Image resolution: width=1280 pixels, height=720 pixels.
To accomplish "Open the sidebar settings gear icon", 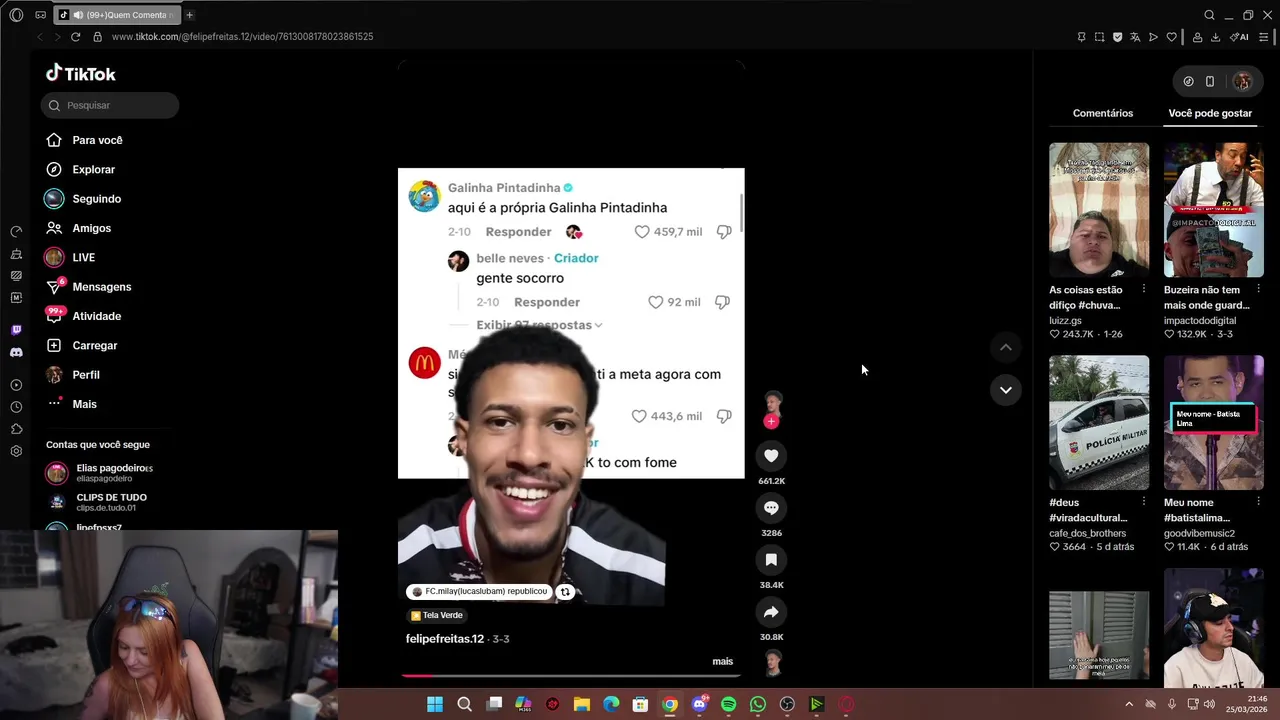I will click(x=16, y=451).
